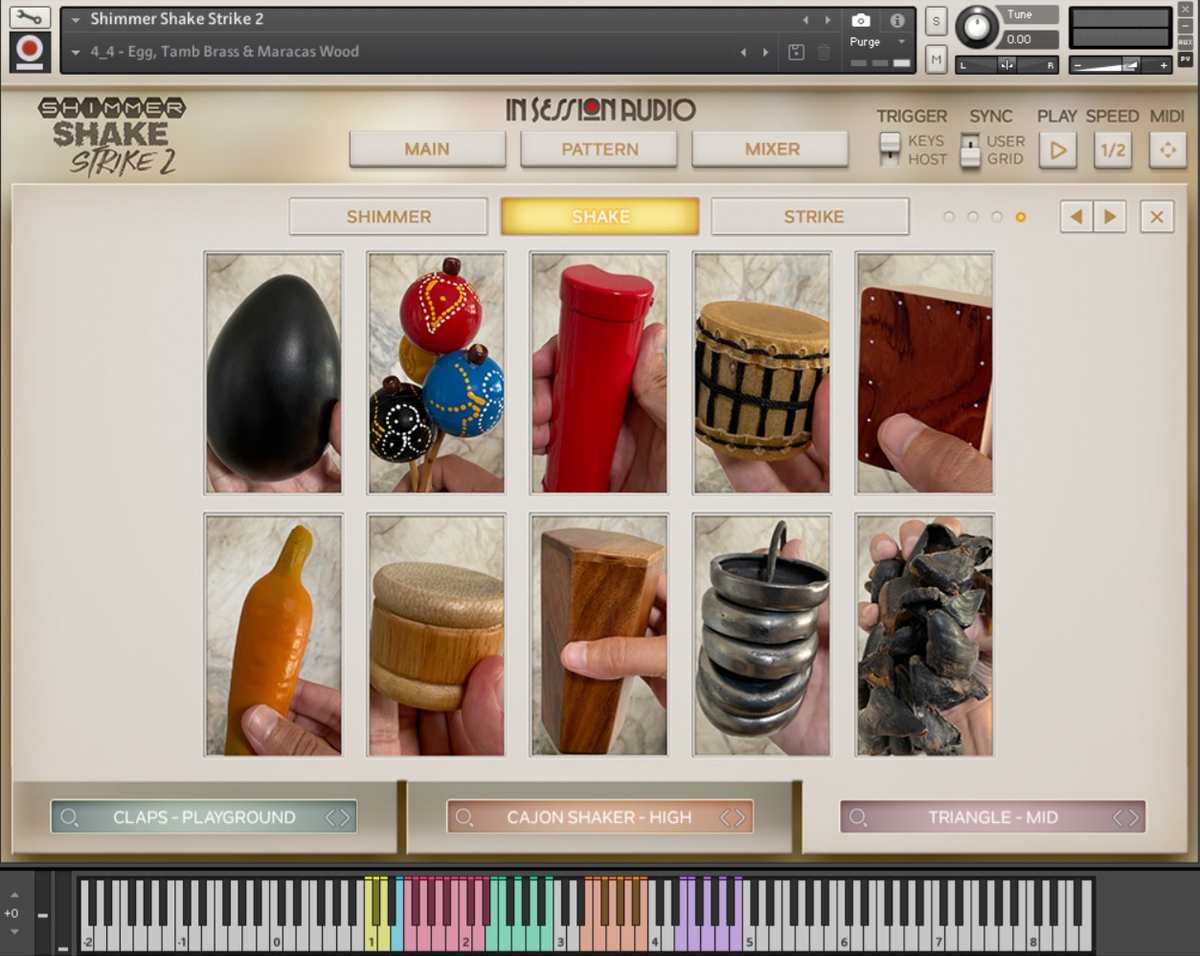Image resolution: width=1200 pixels, height=956 pixels.
Task: Select previous sound in Triangle - Mid slot
Action: 1119,817
